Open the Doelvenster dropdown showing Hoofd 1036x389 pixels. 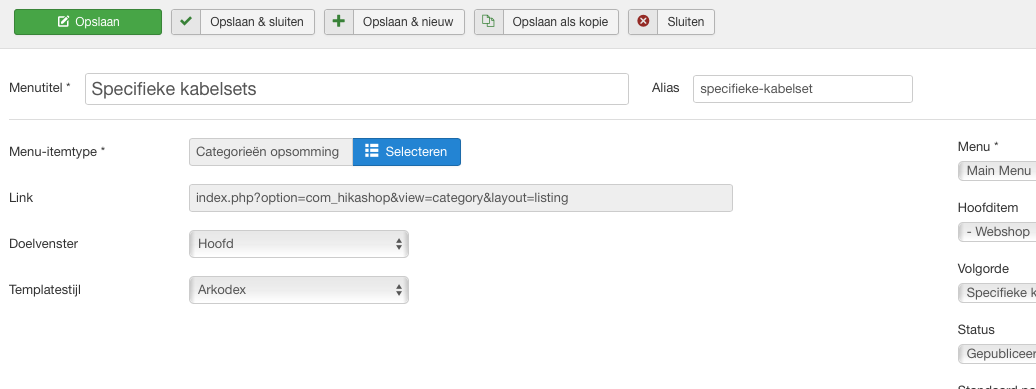(299, 244)
